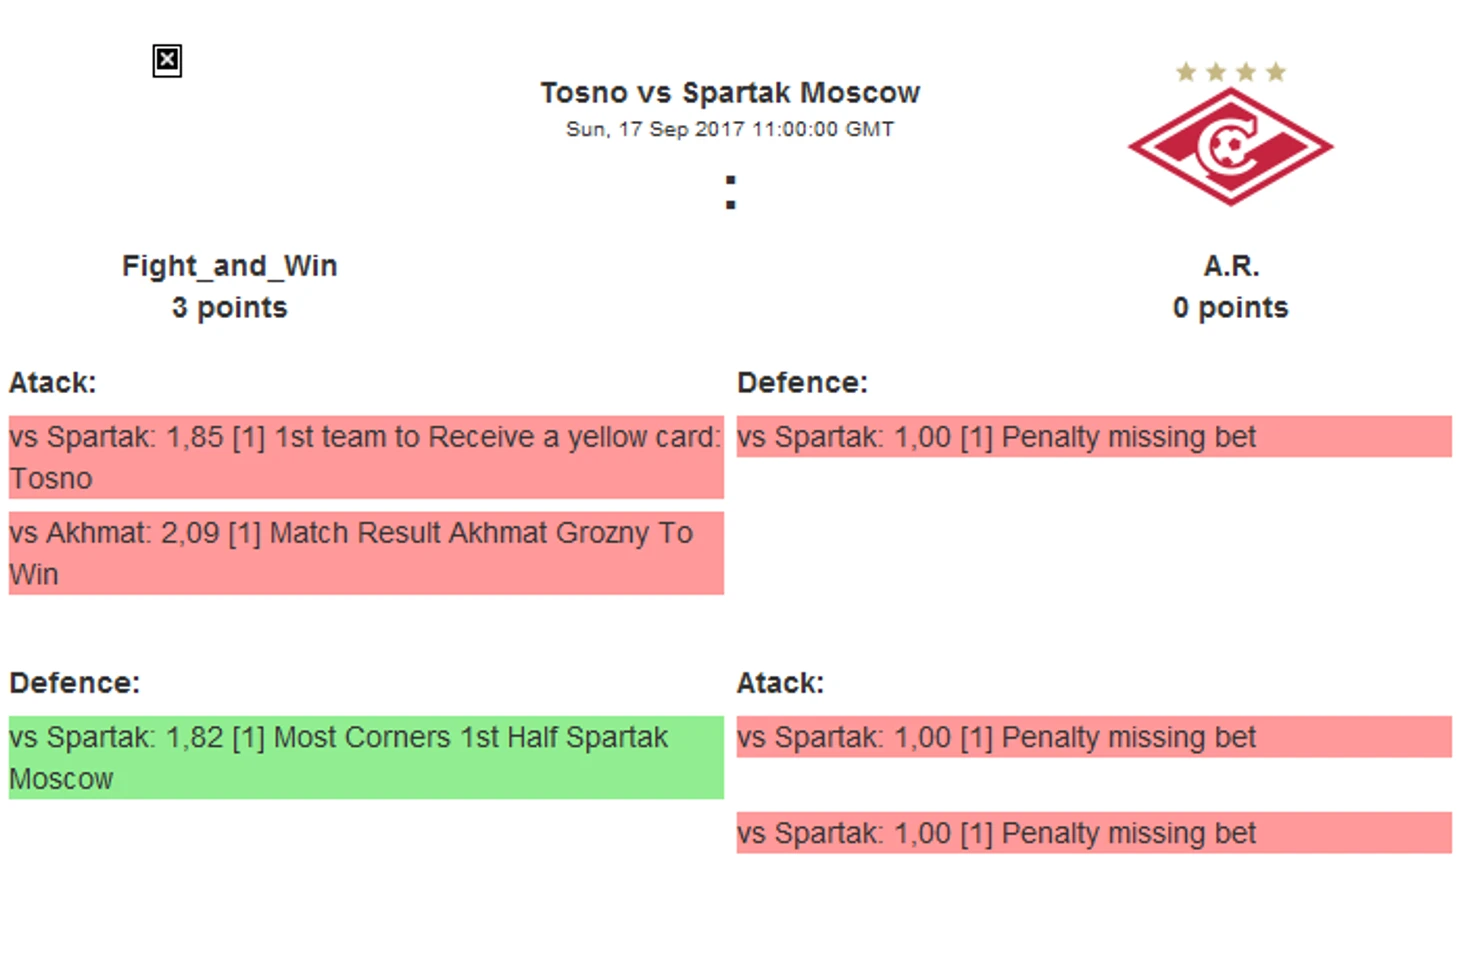Image resolution: width=1460 pixels, height=959 pixels.
Task: Open the Akhmat Grozny To Win bet
Action: [365, 553]
